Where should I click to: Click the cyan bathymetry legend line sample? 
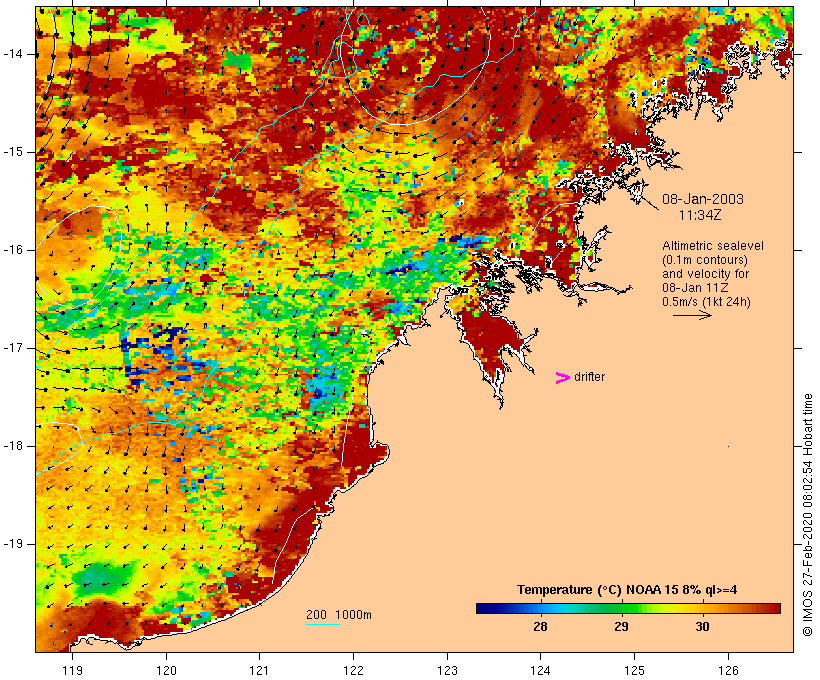point(323,624)
